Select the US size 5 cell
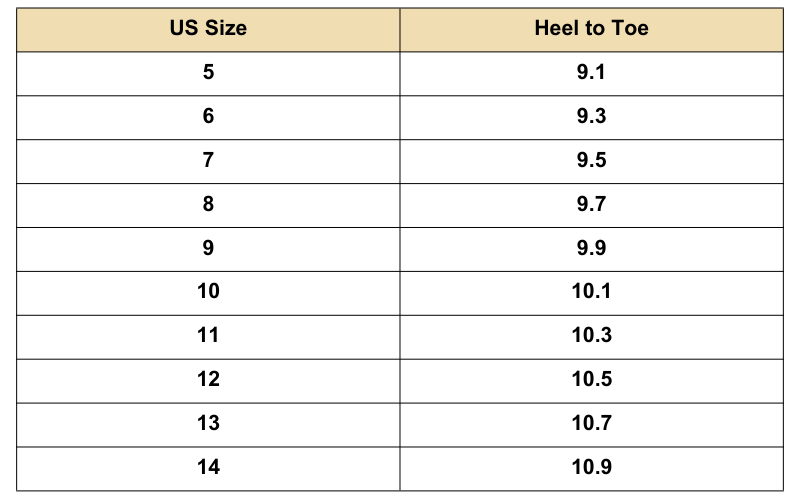The height and width of the screenshot is (500, 800). pos(208,72)
